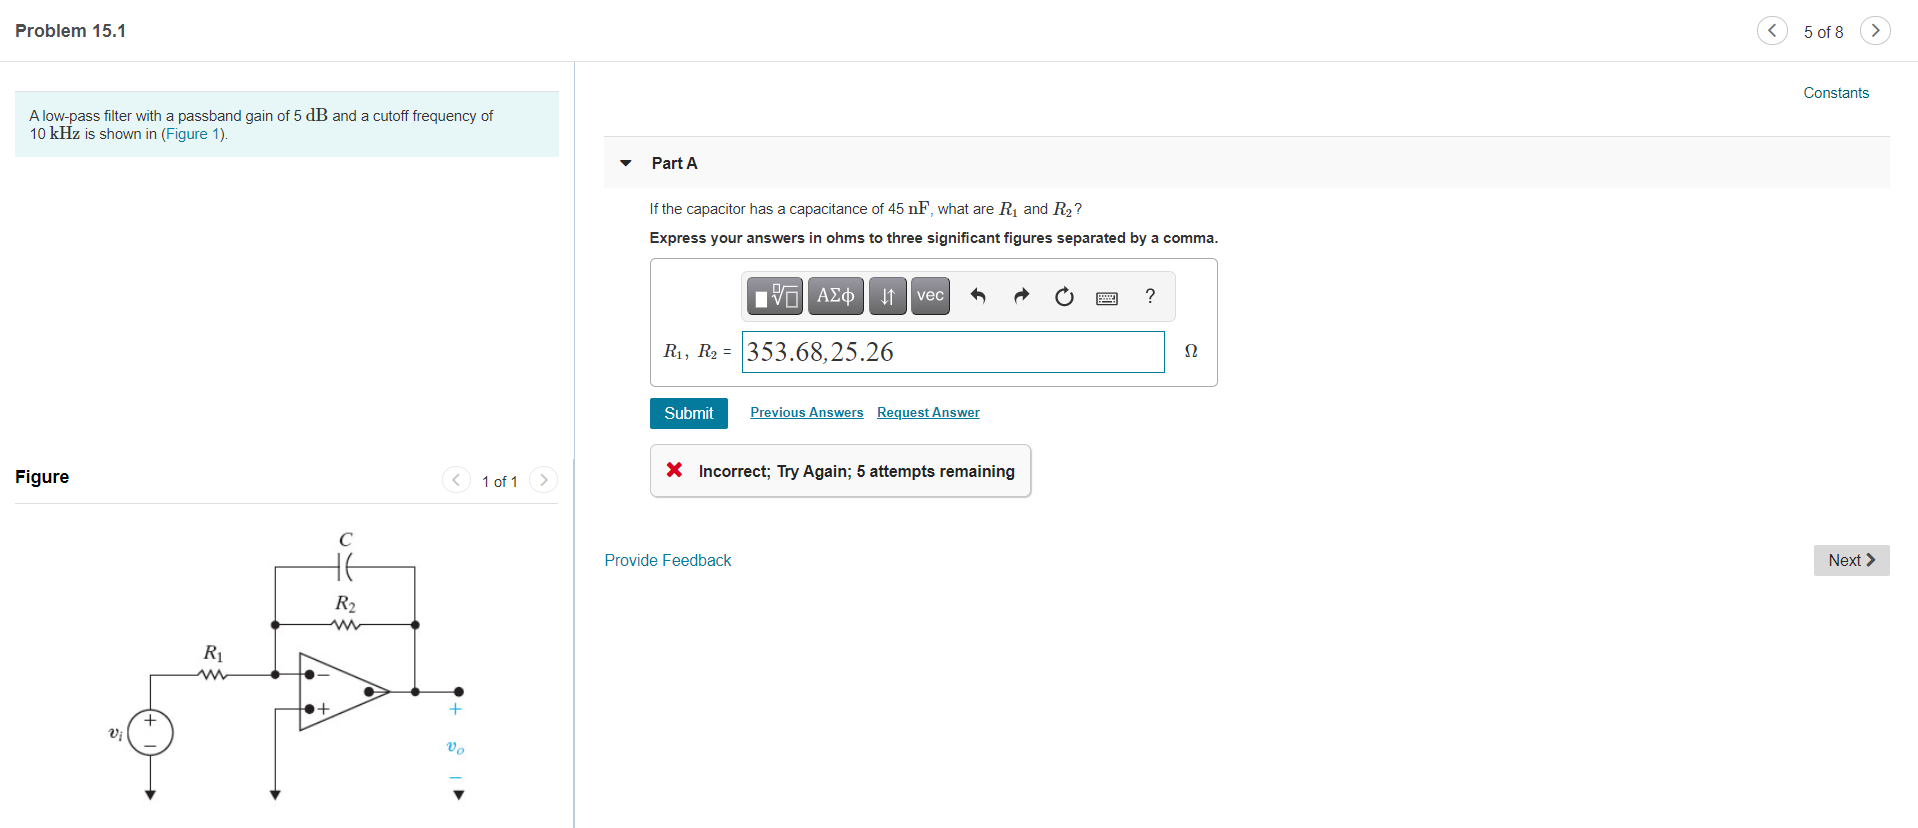Click the next figure arrow
Screen dimensions: 1918x828
tap(543, 480)
